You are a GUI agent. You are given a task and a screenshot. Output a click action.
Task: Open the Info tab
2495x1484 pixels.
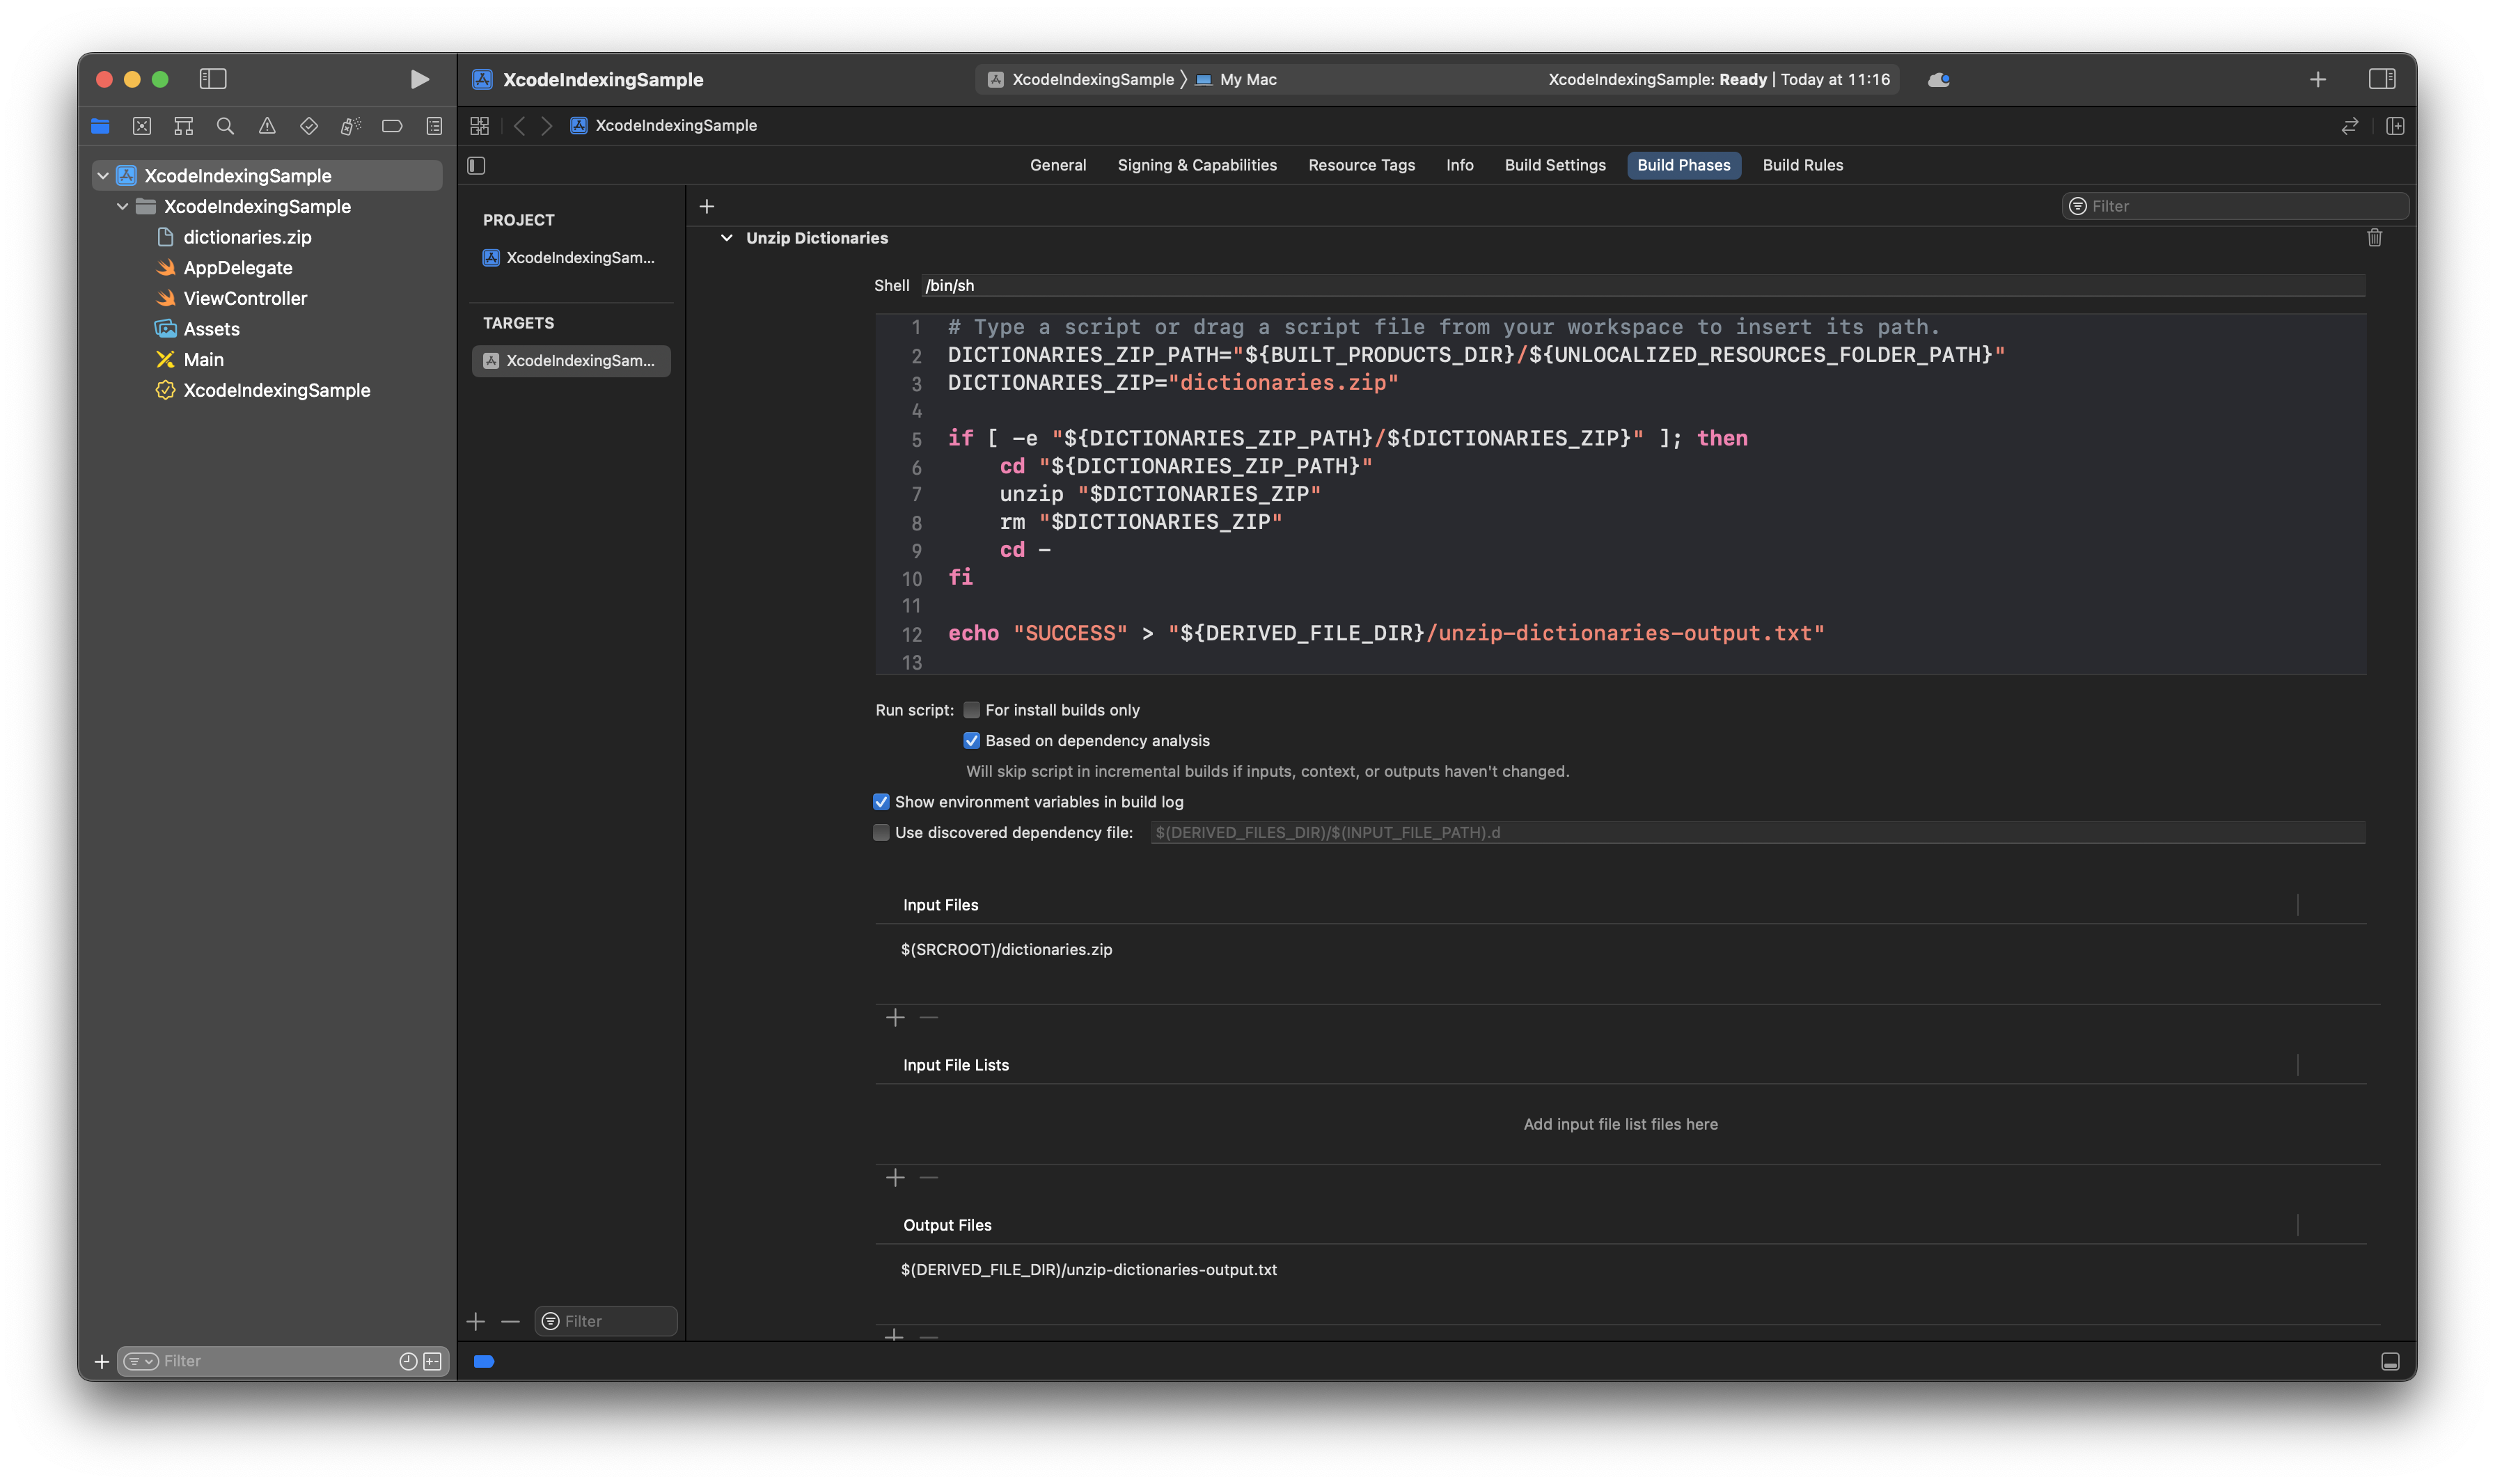pyautogui.click(x=1459, y=165)
